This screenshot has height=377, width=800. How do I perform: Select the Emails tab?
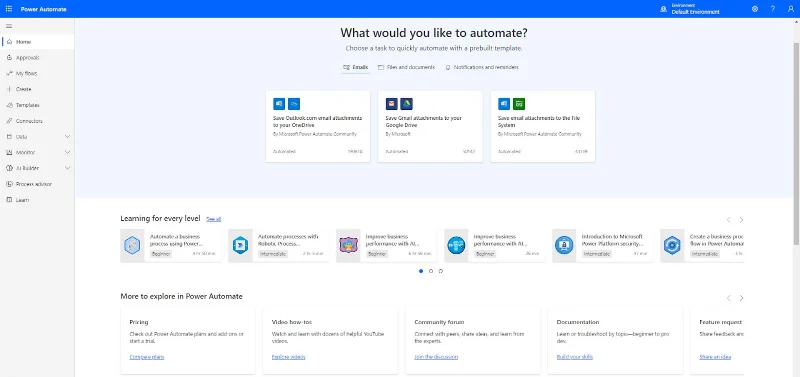[356, 67]
